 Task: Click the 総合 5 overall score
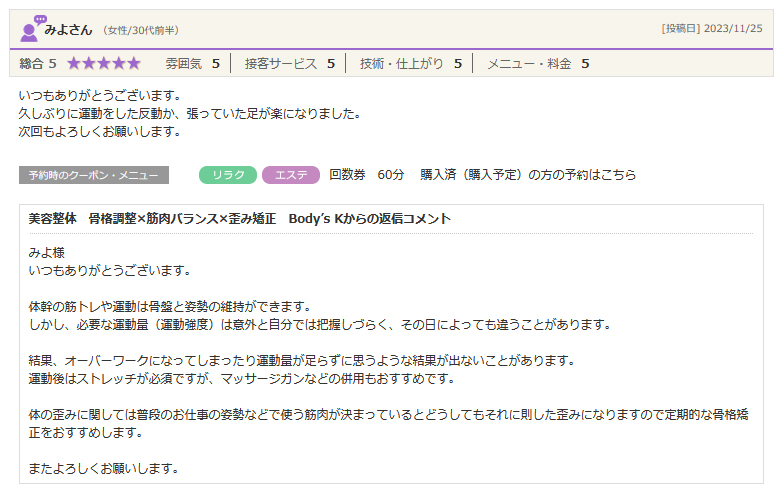click(x=38, y=63)
